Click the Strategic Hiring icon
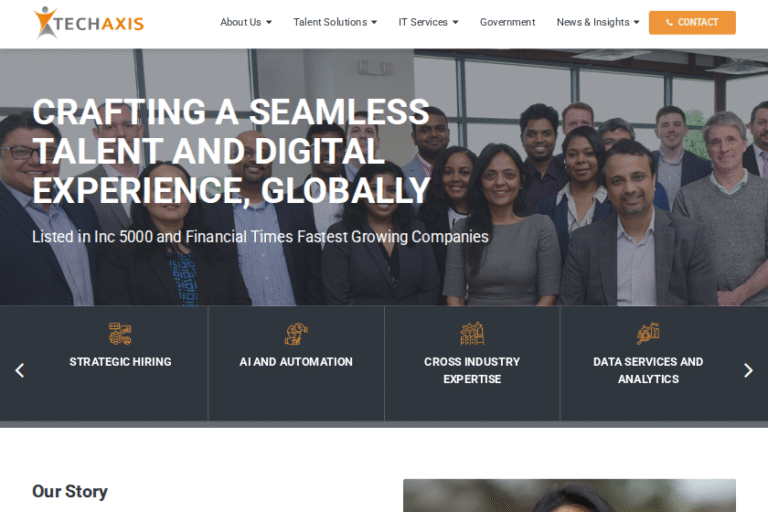The height and width of the screenshot is (512, 768). point(120,334)
